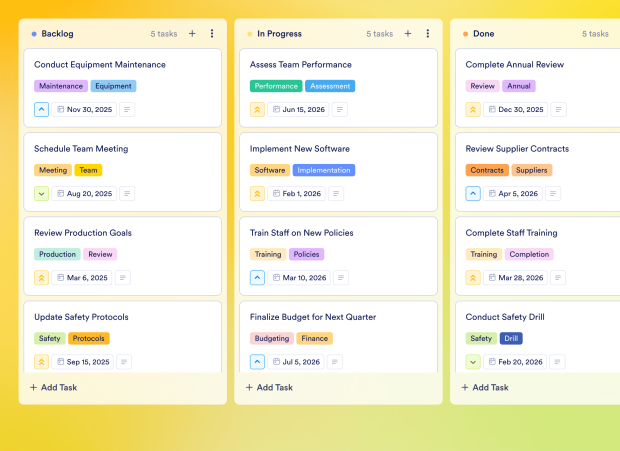Open description icon on Train Staff on New Policies

point(341,278)
